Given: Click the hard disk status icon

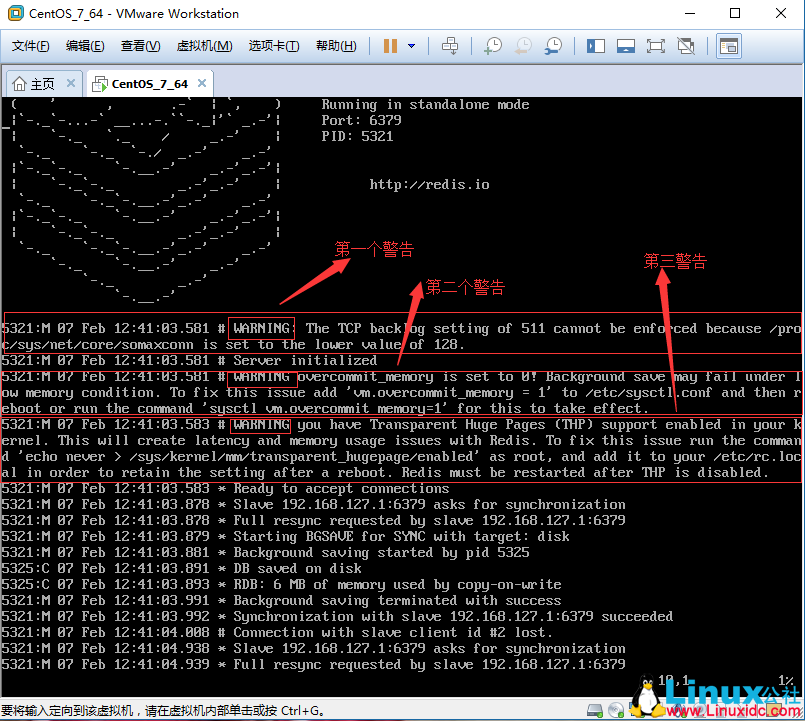Looking at the screenshot, I should [x=597, y=711].
